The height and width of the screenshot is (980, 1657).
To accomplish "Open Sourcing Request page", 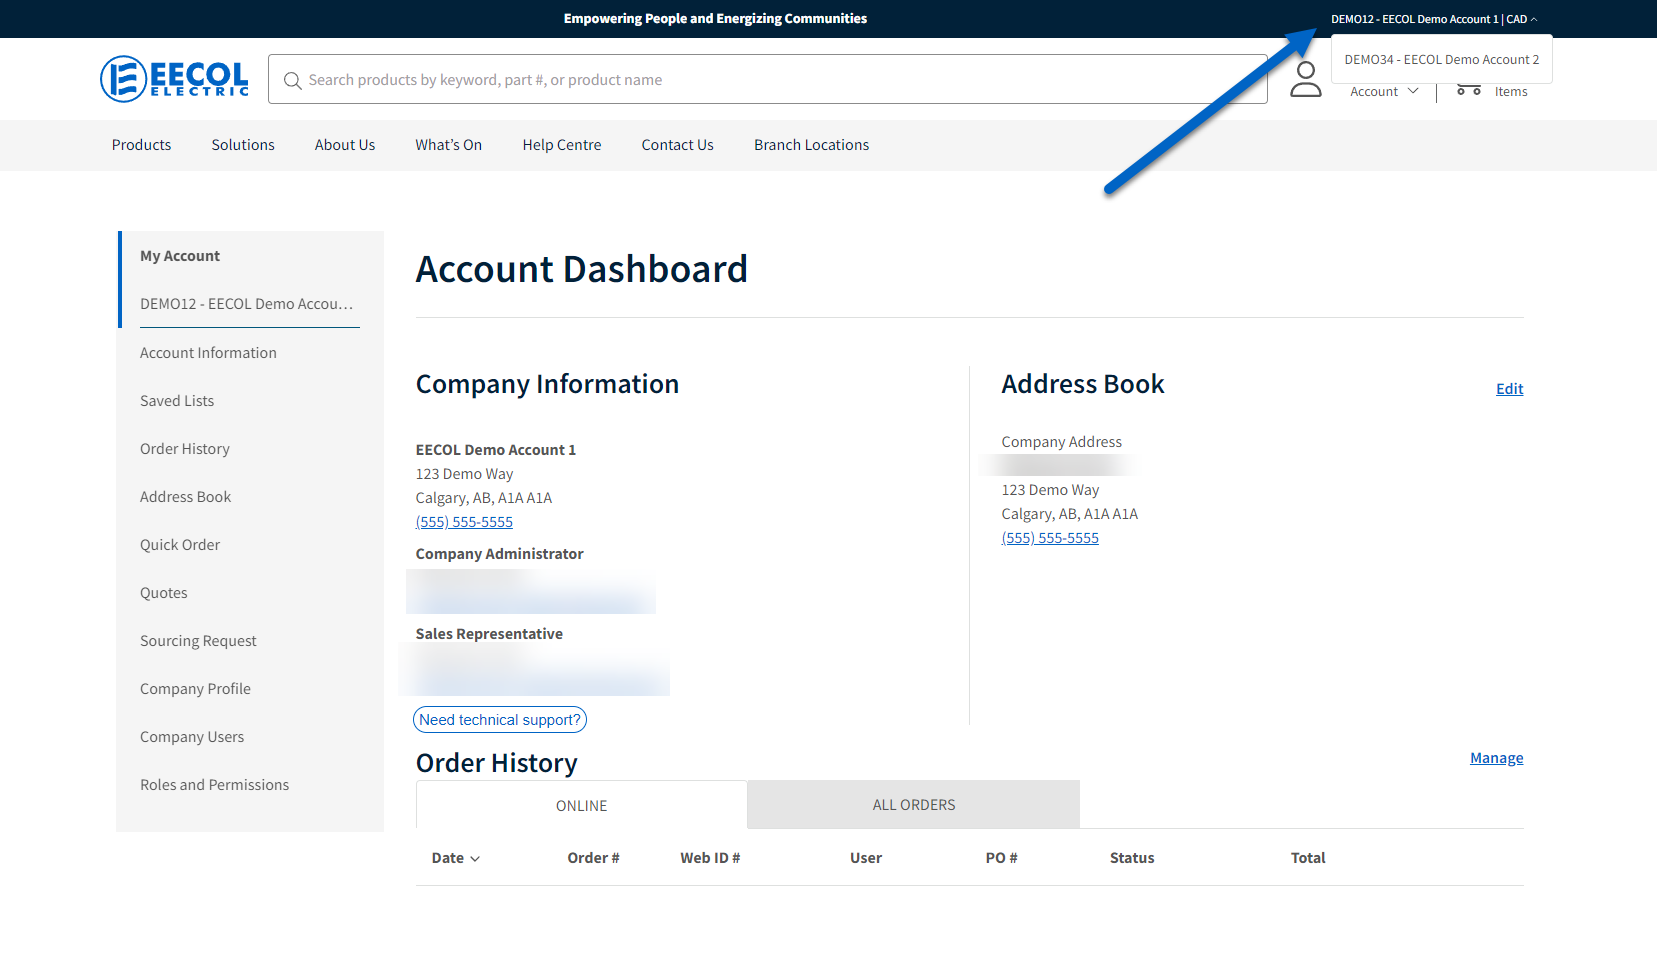I will [x=198, y=641].
